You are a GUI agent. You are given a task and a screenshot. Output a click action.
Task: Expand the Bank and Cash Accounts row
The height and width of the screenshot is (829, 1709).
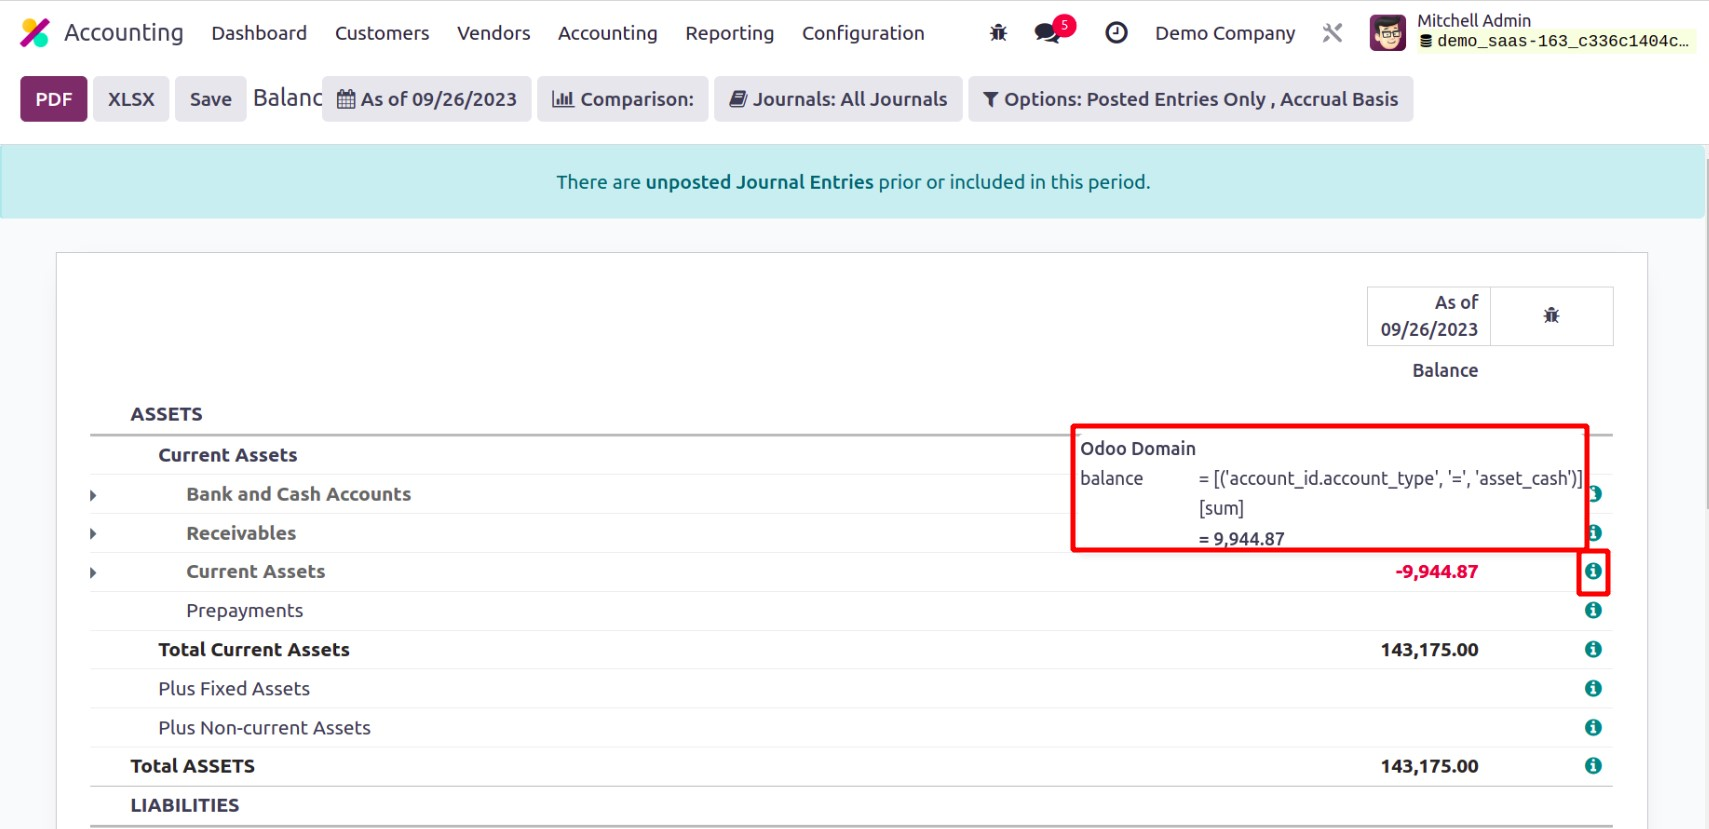93,495
